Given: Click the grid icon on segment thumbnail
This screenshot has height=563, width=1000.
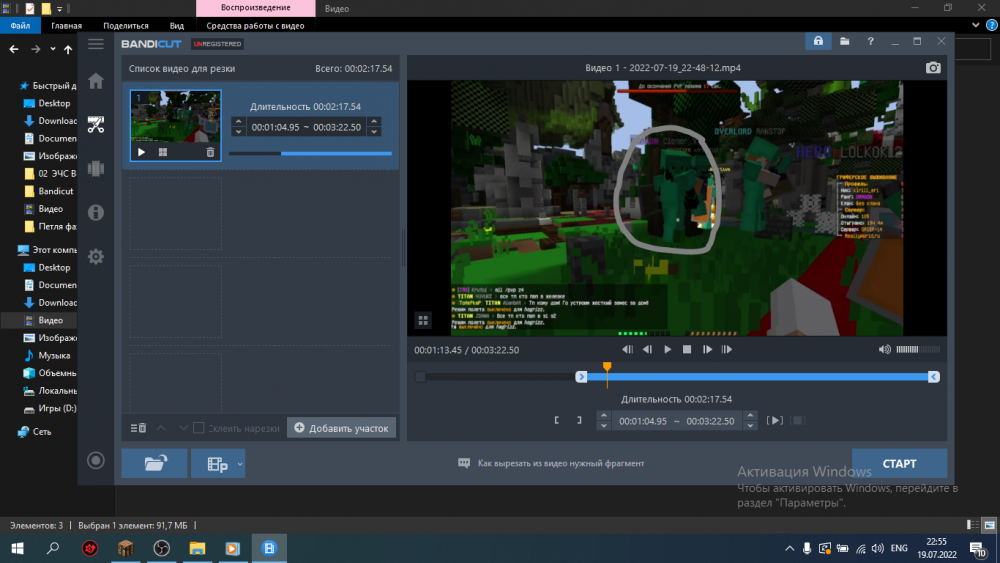Looking at the screenshot, I should 163,152.
